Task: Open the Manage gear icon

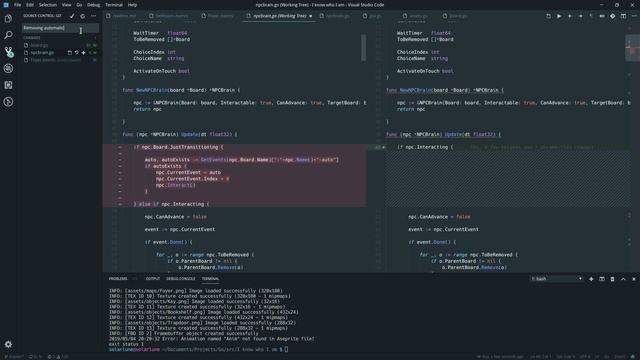Action: click(8, 344)
